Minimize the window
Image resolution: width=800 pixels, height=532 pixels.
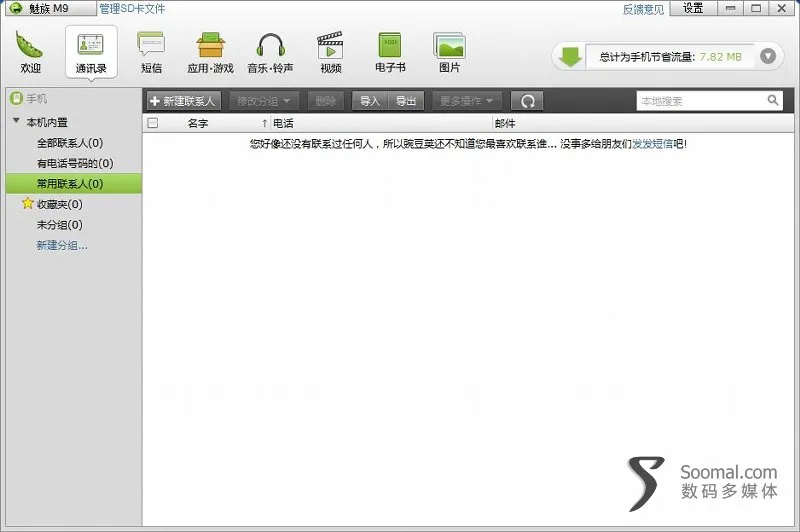click(x=731, y=8)
